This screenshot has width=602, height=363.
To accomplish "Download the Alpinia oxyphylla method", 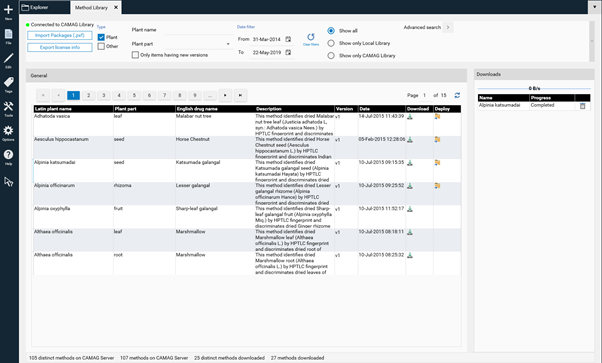I will click(410, 209).
